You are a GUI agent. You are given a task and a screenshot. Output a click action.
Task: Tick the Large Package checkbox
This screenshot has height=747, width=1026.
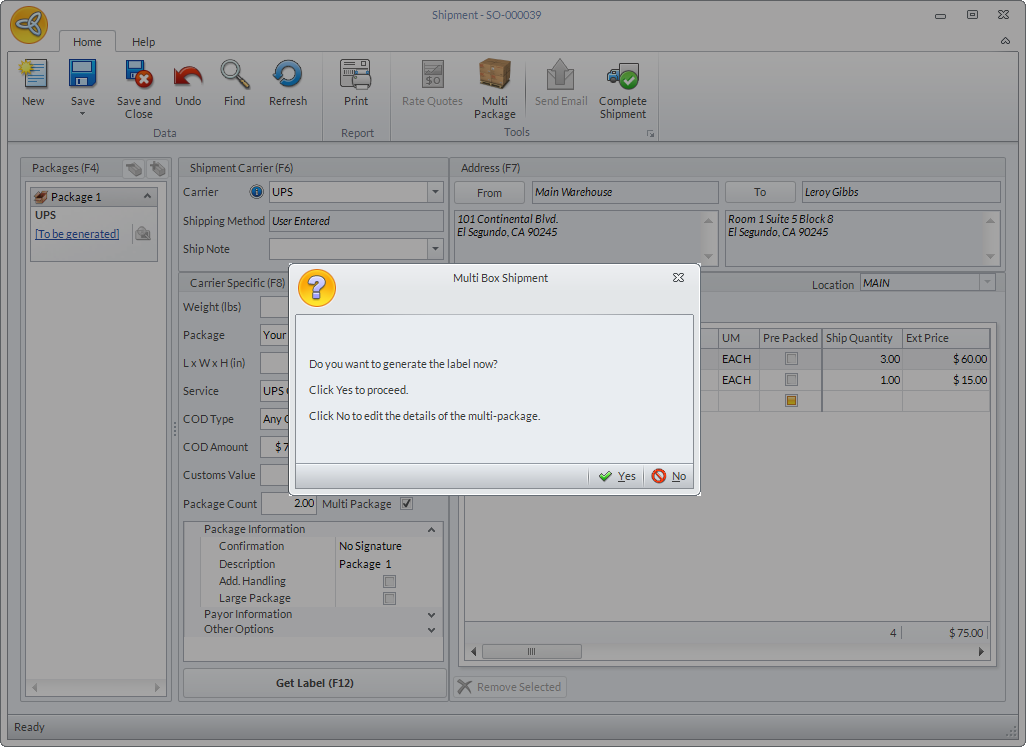(x=390, y=598)
